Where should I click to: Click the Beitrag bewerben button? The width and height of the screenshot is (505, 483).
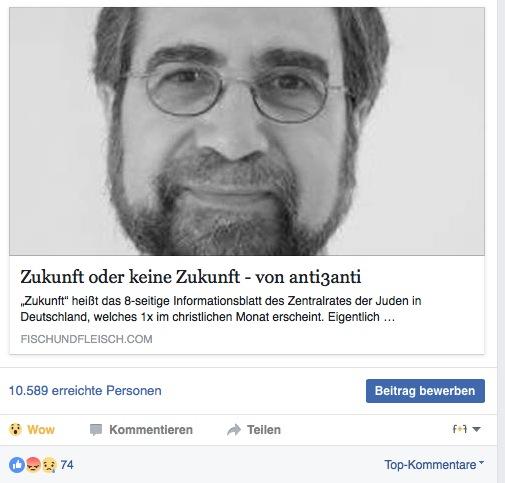[x=425, y=391]
